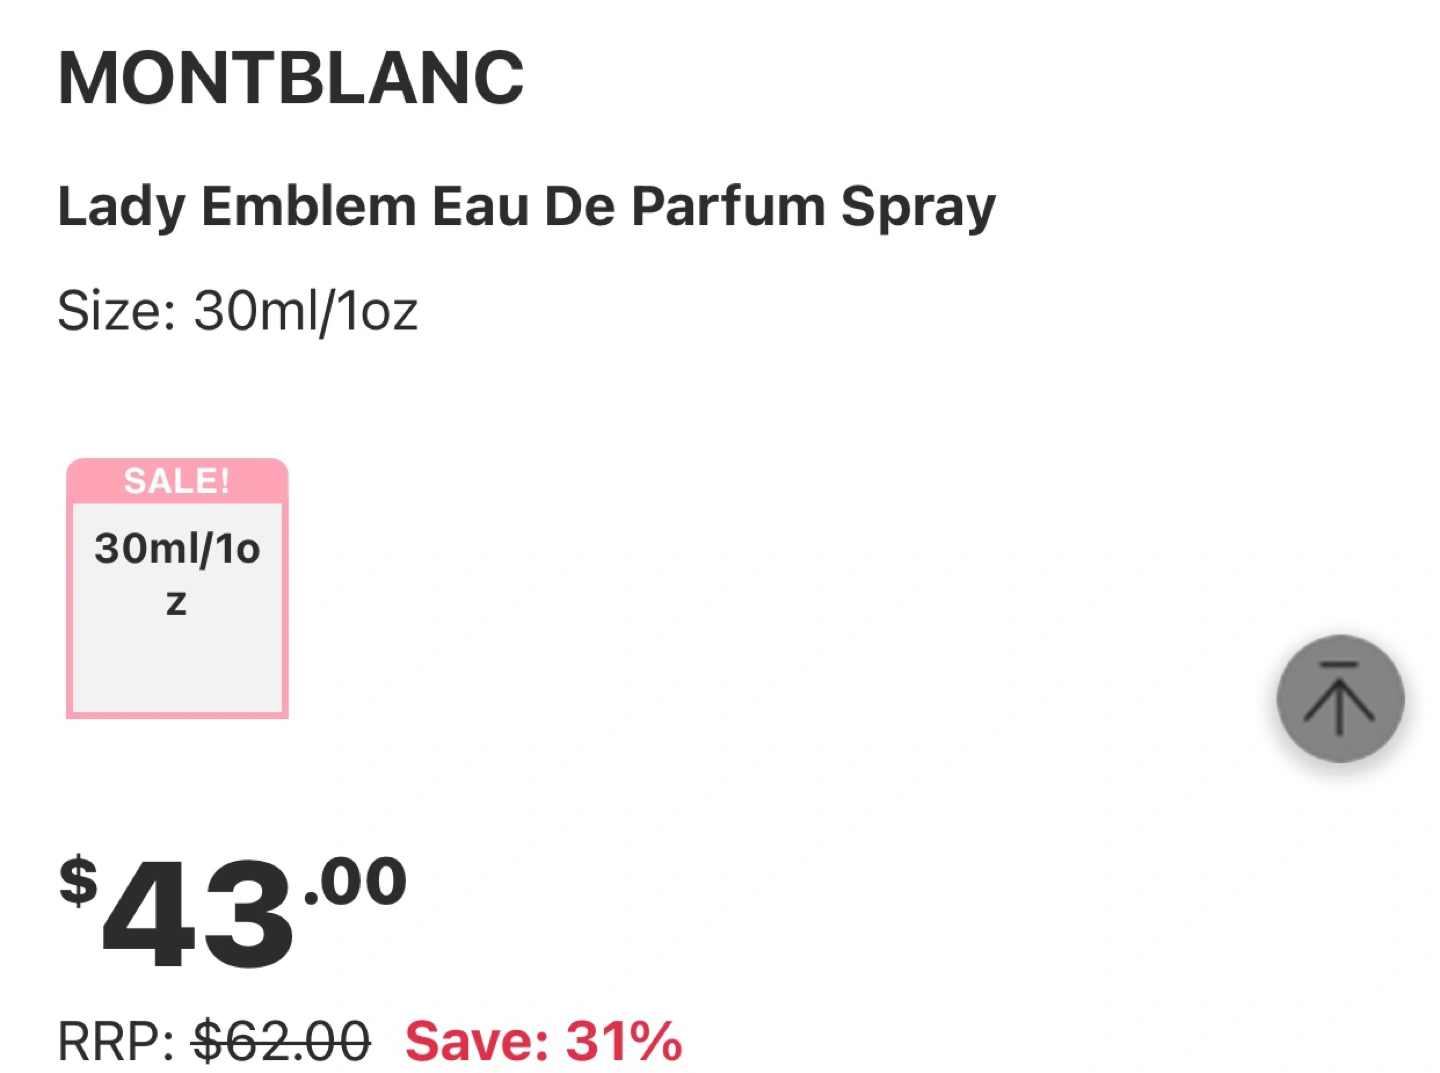Click the Size: 30ml/1oz label
Screen dimensions: 1440x1073
click(x=238, y=311)
